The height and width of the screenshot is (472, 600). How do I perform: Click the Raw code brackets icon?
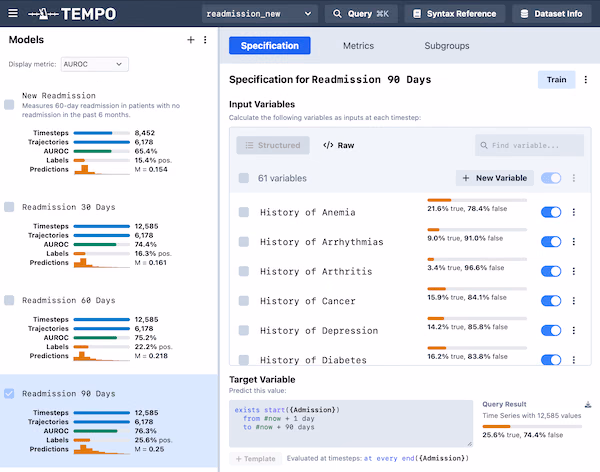coord(328,145)
